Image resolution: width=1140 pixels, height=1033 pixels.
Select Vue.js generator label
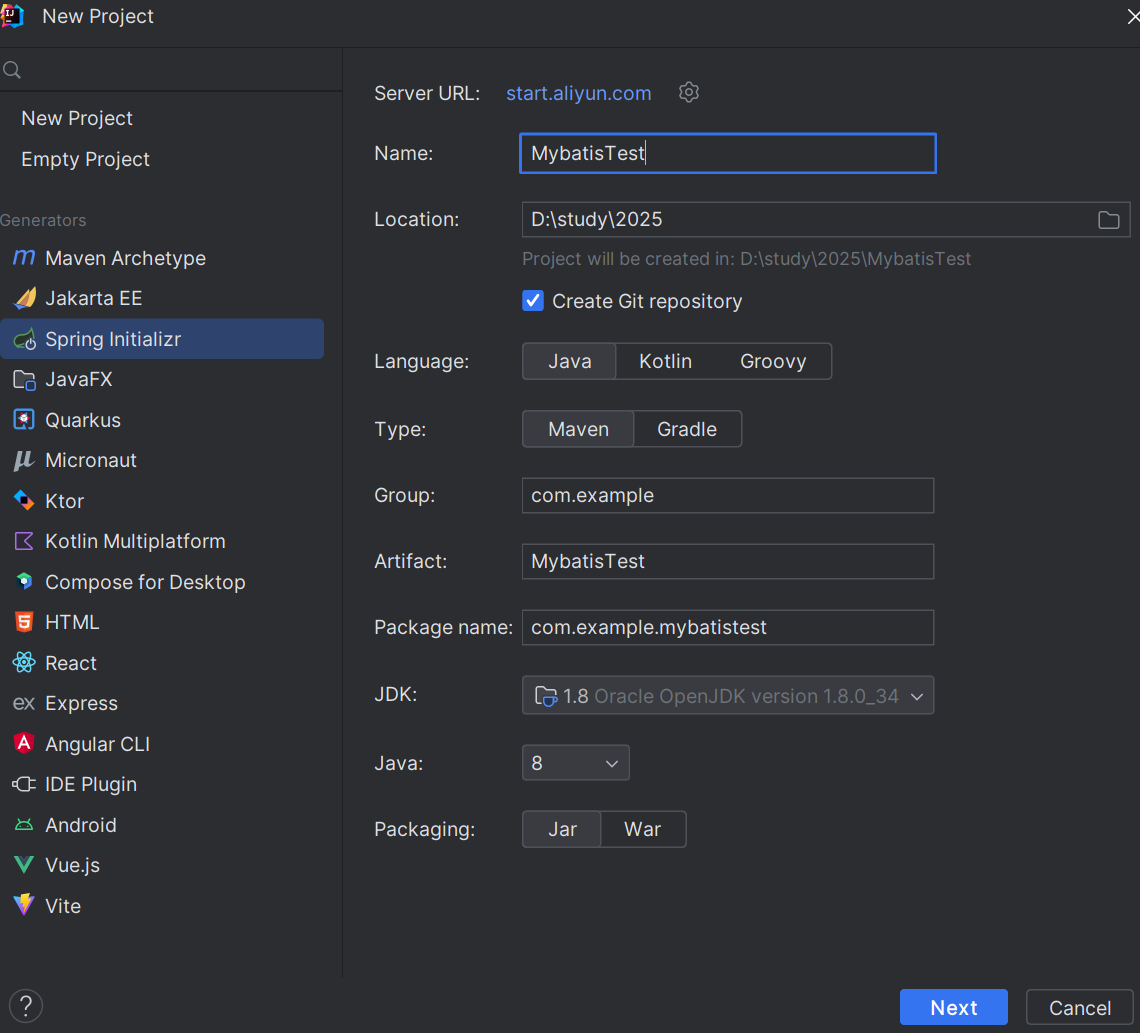pyautogui.click(x=73, y=865)
